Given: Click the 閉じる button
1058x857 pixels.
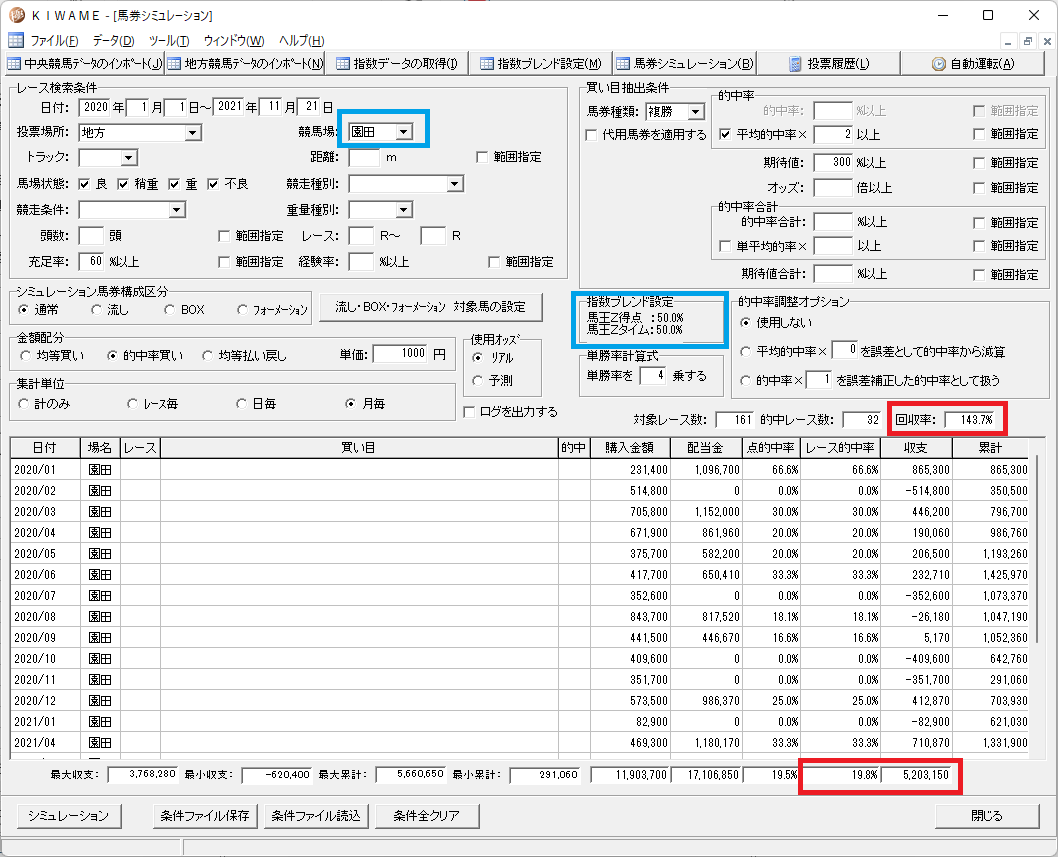Looking at the screenshot, I should pos(987,816).
